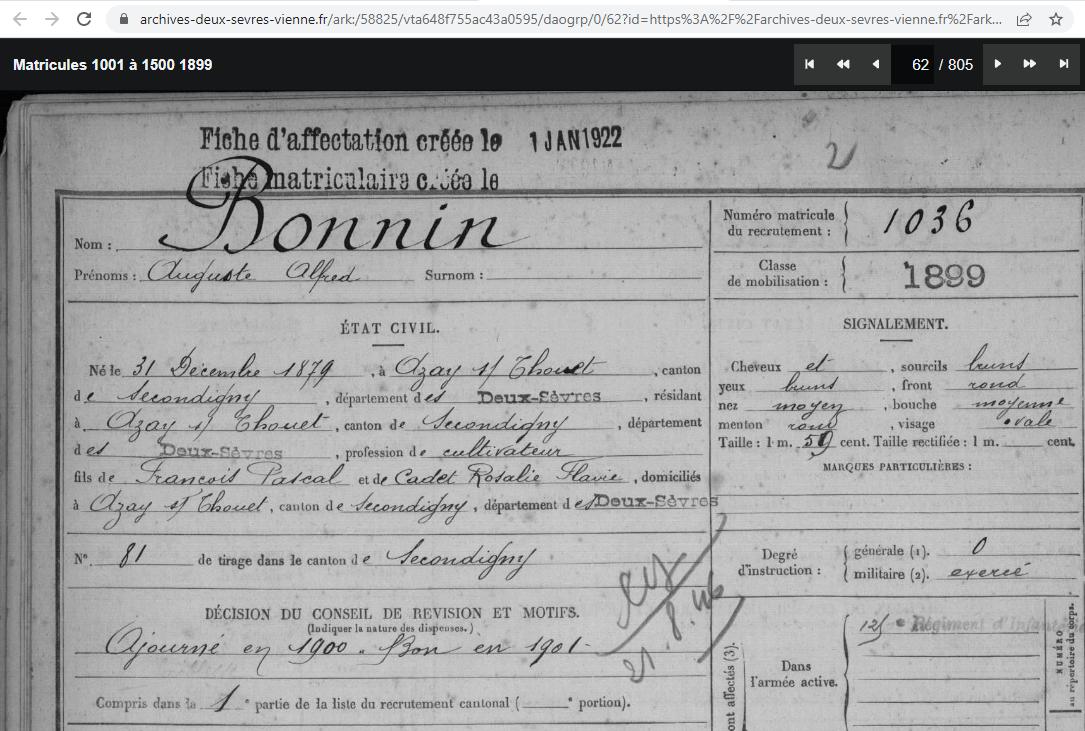Click military instruction value 'exercé'

(x=987, y=572)
